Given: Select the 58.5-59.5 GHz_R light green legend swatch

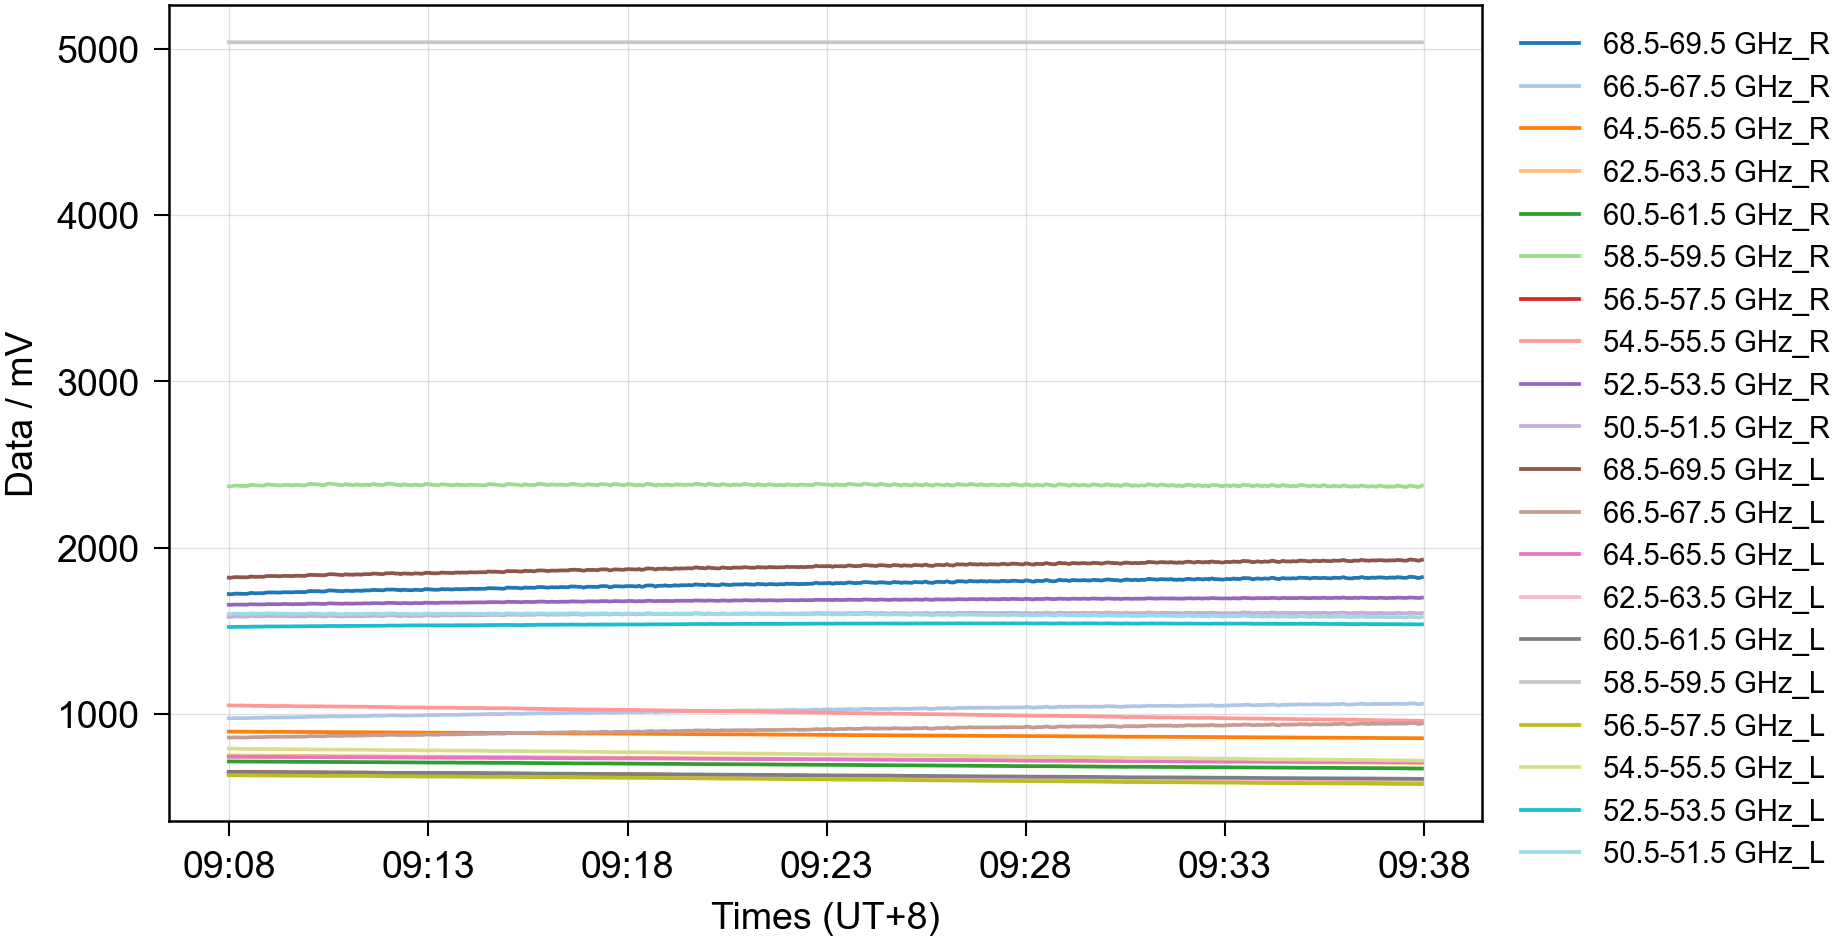Looking at the screenshot, I should tap(1549, 257).
